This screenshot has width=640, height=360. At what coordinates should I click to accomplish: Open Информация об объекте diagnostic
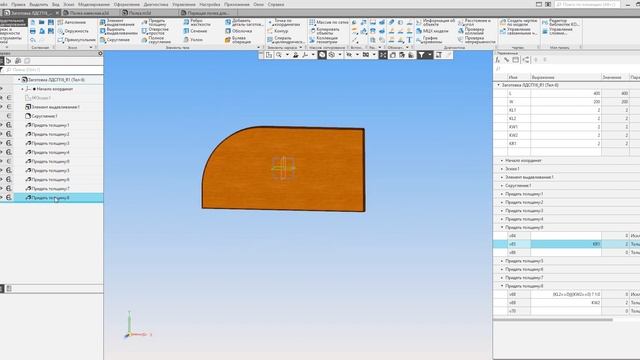[x=436, y=22]
